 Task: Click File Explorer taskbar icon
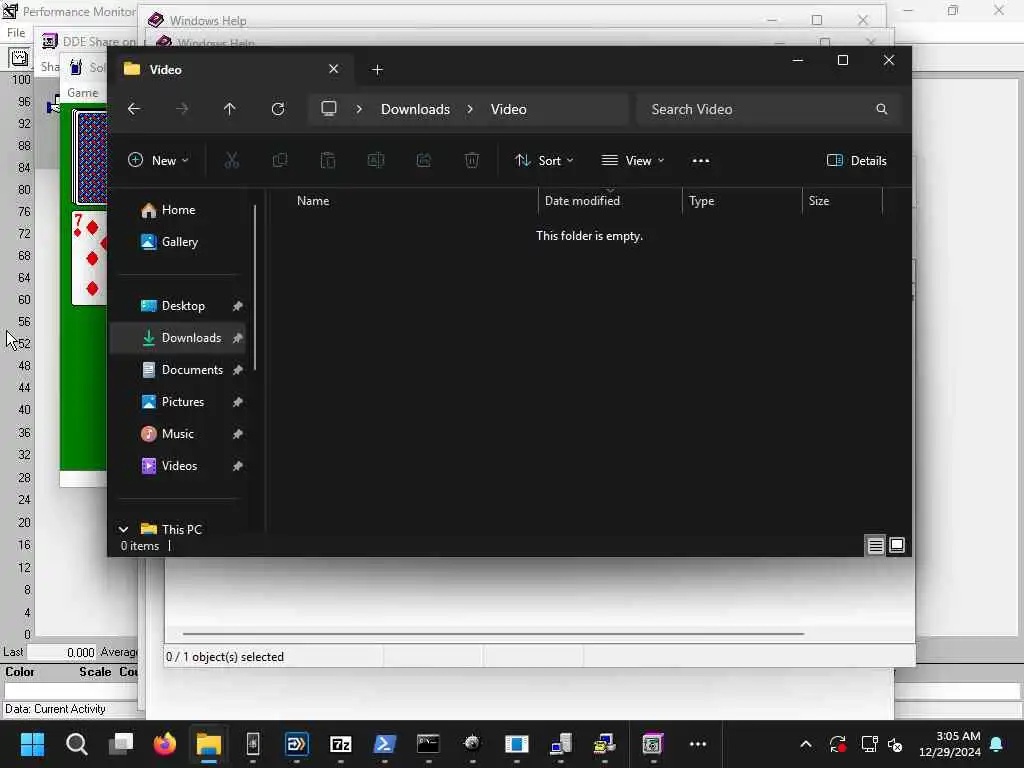click(209, 744)
